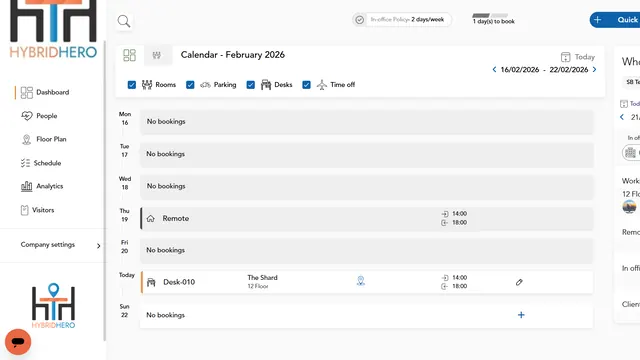Select the Tue 17 No bookings row
640x360 pixels.
pyautogui.click(x=367, y=154)
